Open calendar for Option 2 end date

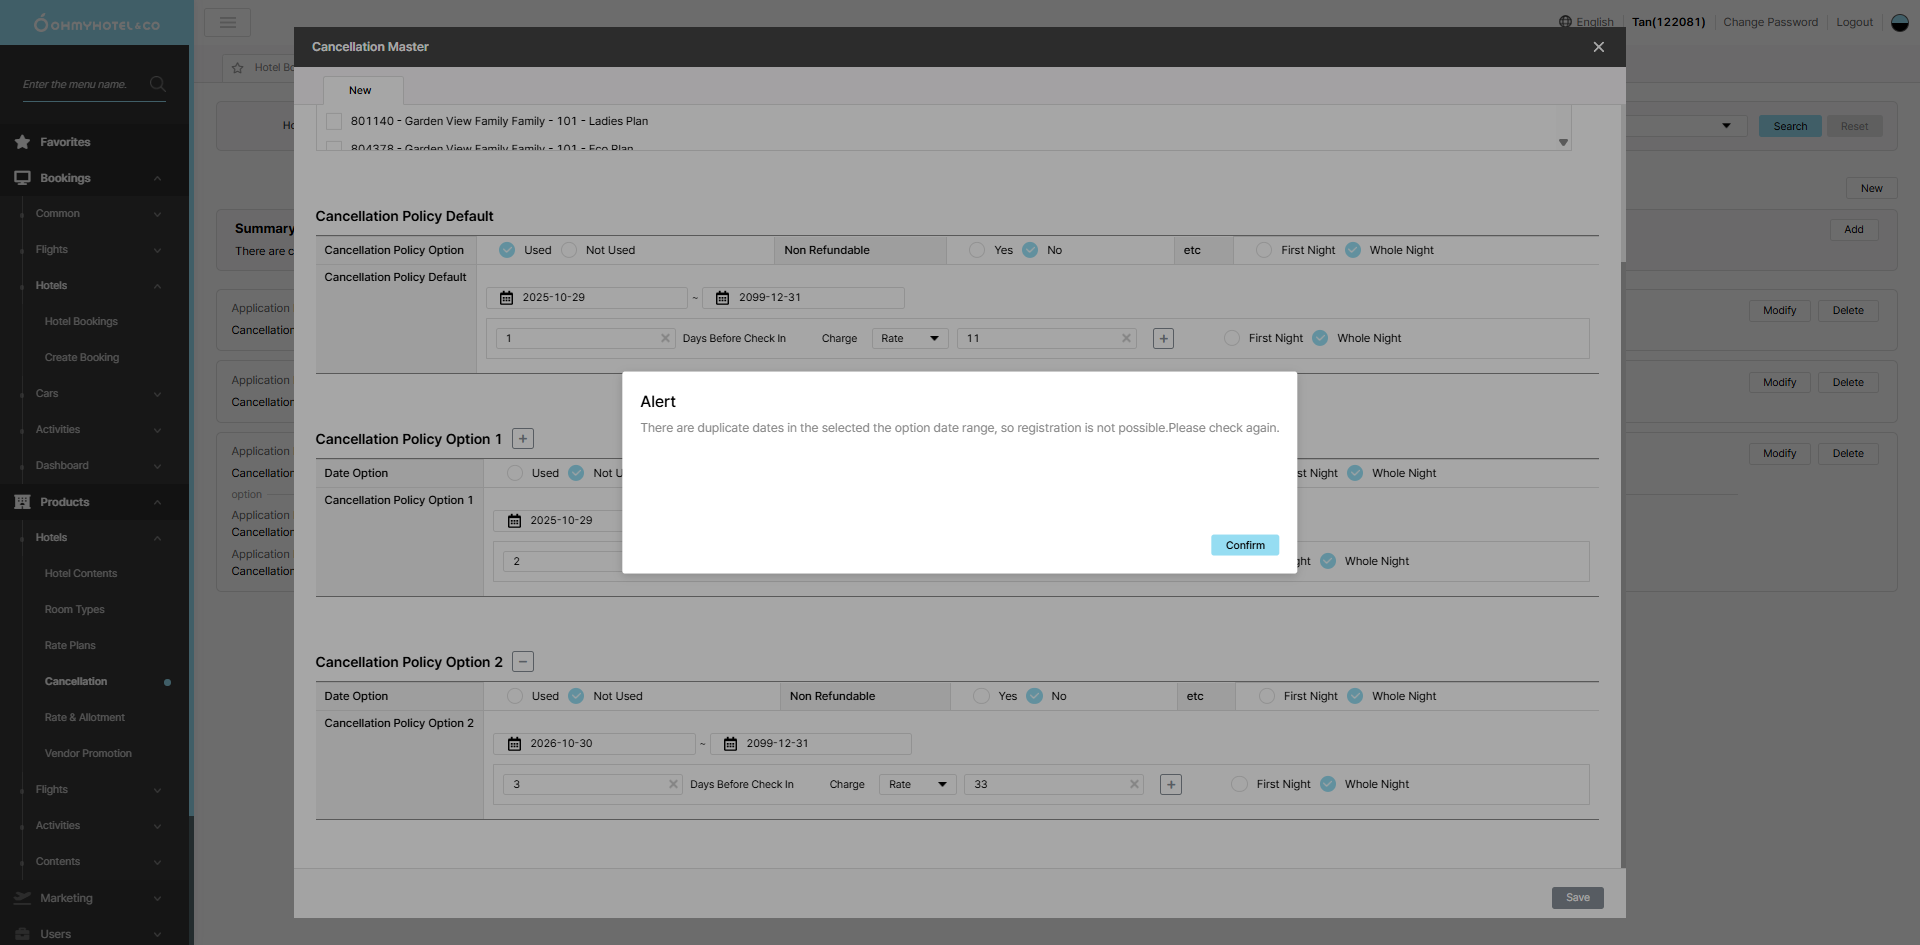[x=730, y=744]
